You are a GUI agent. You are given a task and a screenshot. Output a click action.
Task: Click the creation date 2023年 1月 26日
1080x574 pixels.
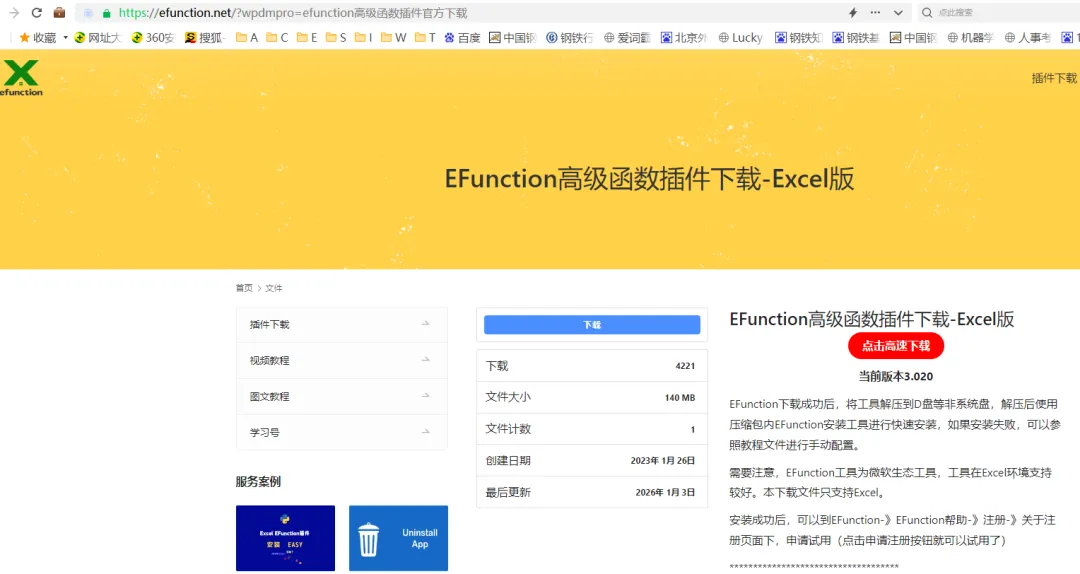(x=663, y=460)
